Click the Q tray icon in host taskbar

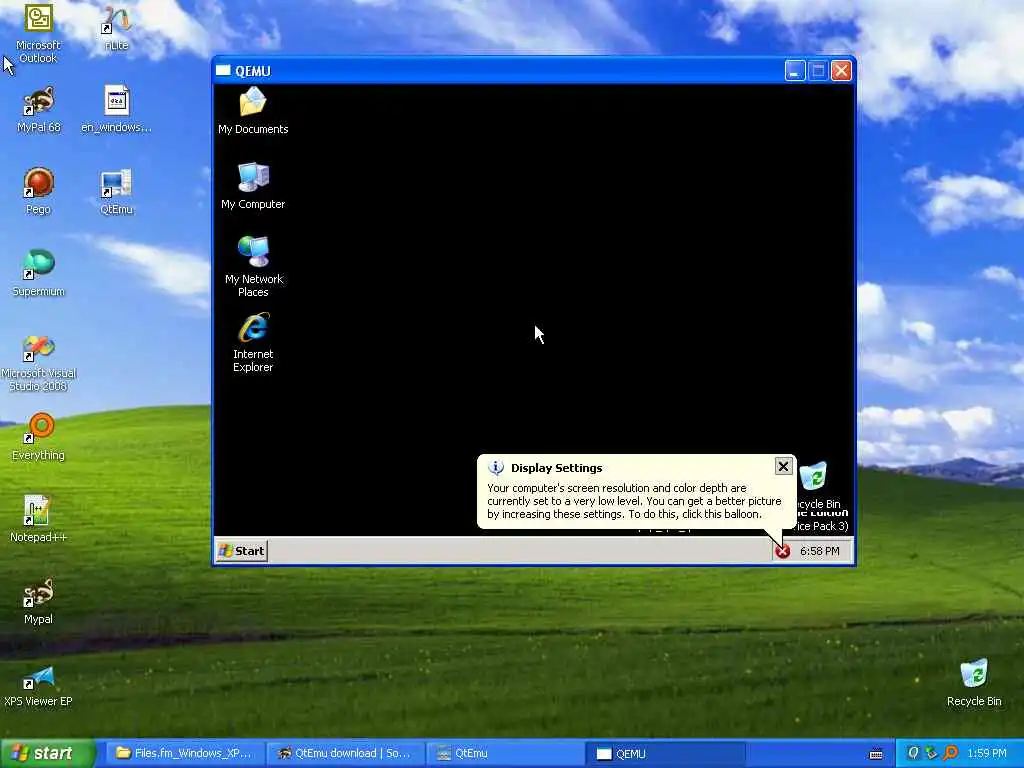click(x=913, y=753)
